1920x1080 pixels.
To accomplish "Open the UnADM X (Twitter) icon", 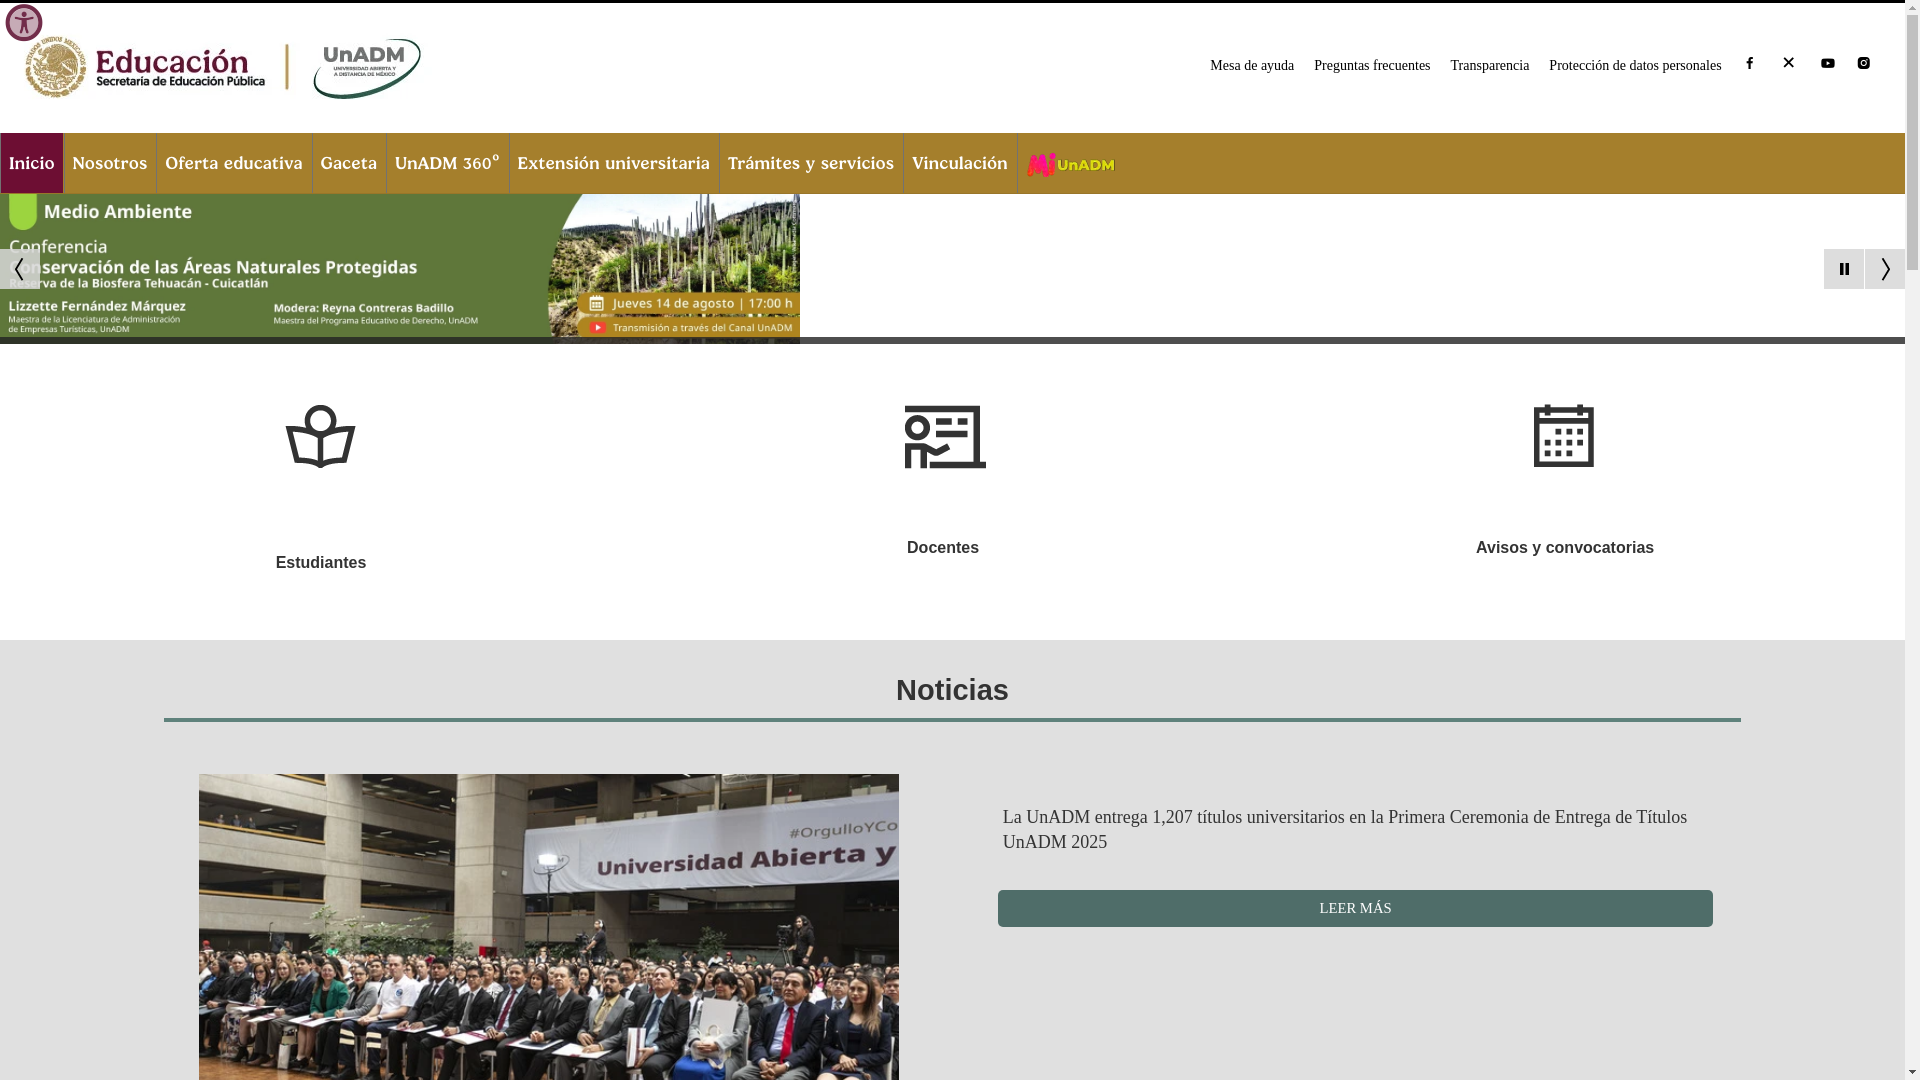I will coord(1789,63).
